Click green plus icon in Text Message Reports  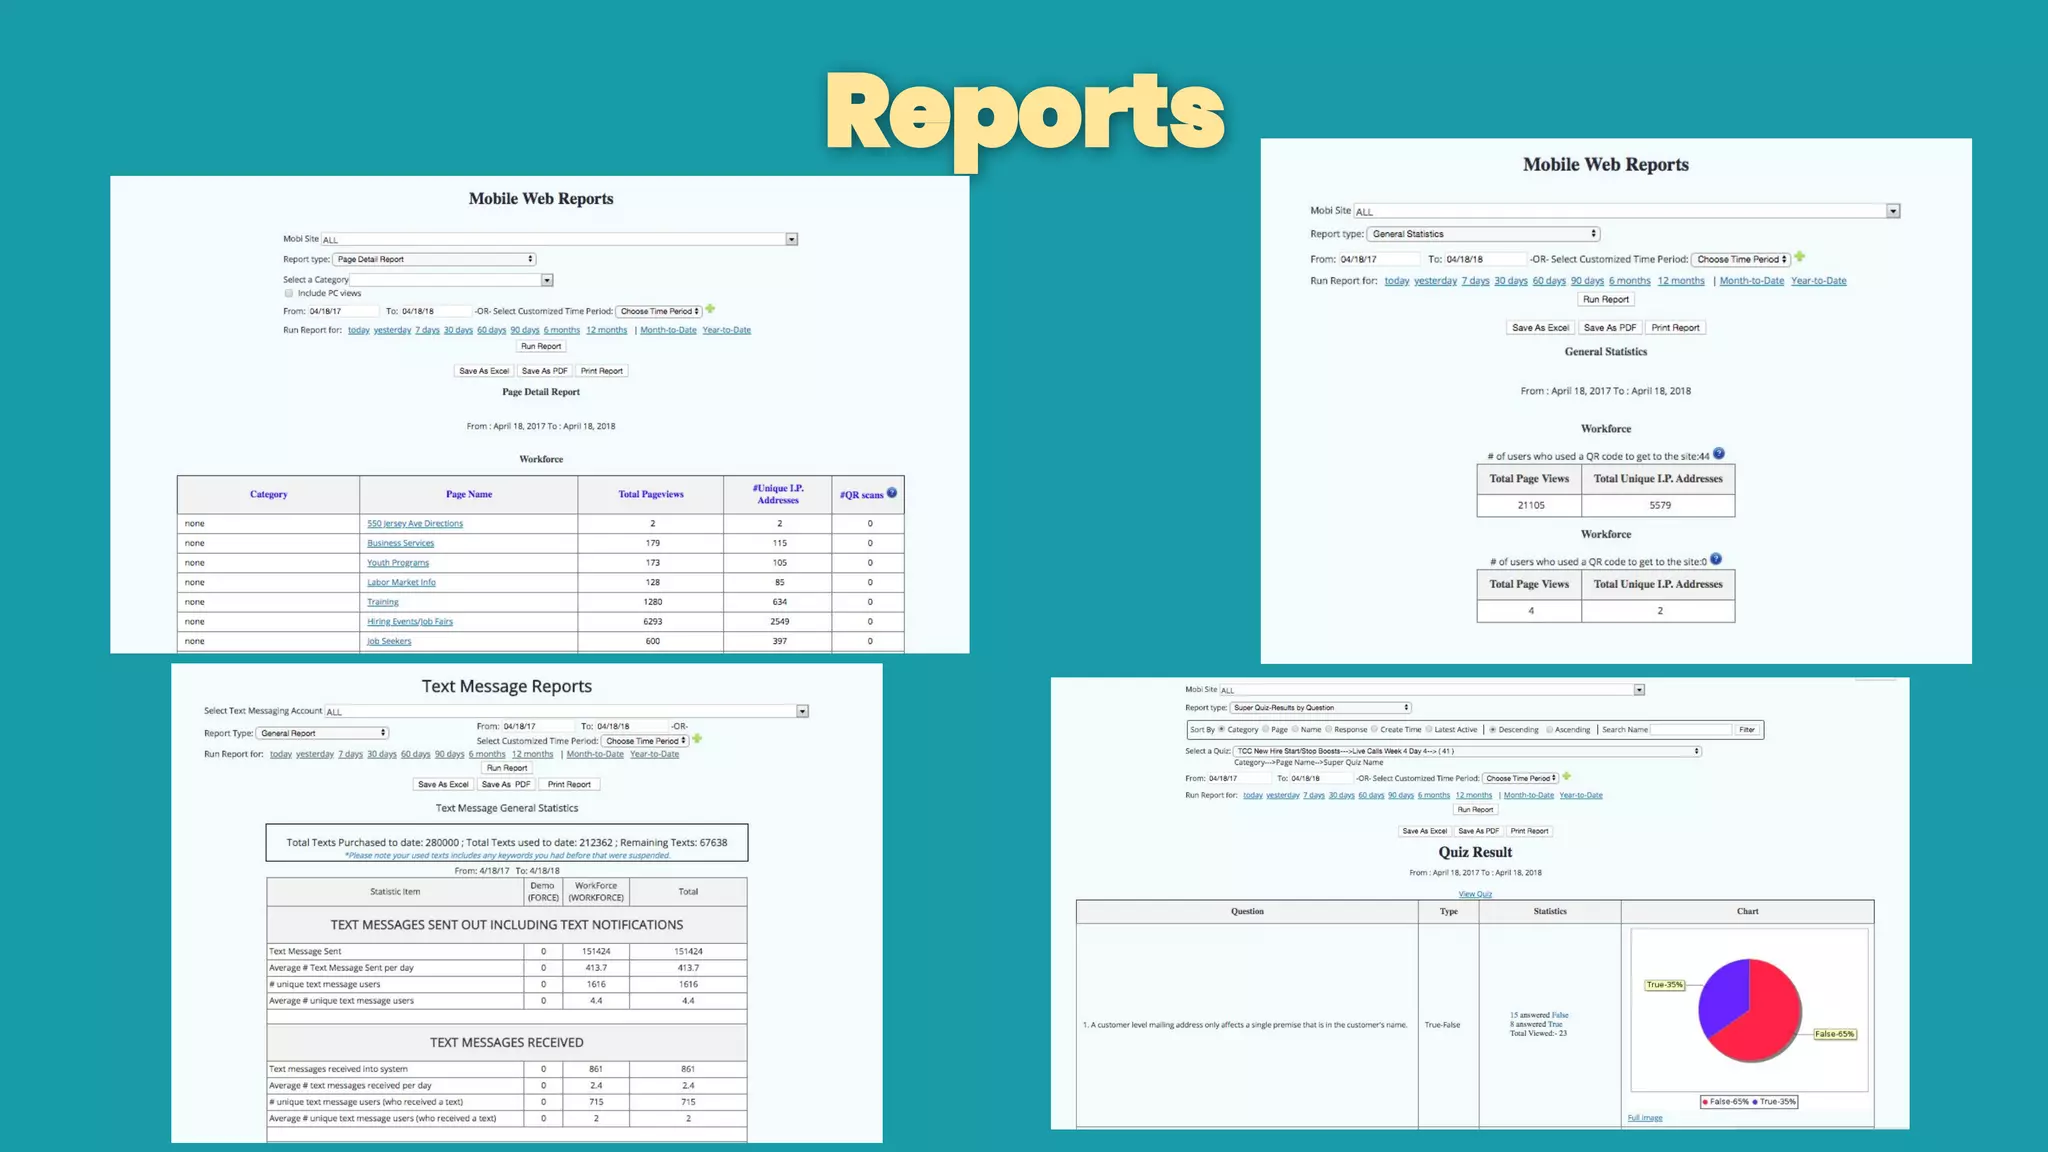click(x=697, y=739)
